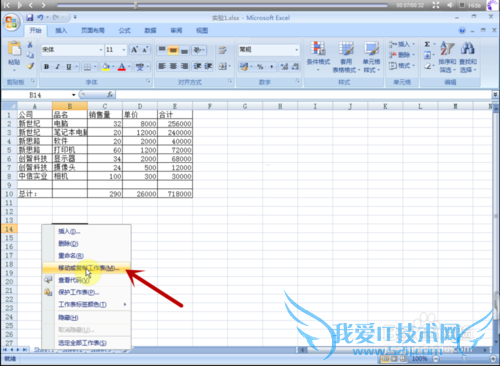
Task: Insert function via fx button
Action: point(110,95)
